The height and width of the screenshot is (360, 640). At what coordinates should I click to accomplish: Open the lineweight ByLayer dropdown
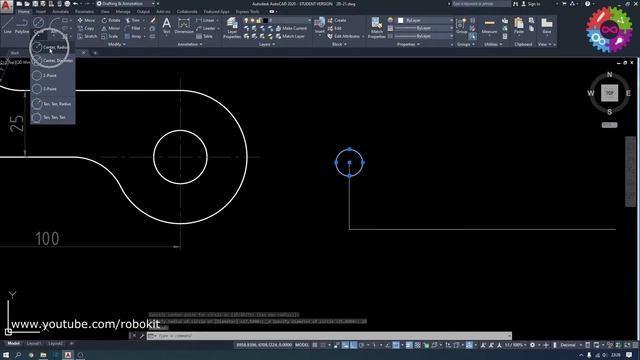[423, 28]
